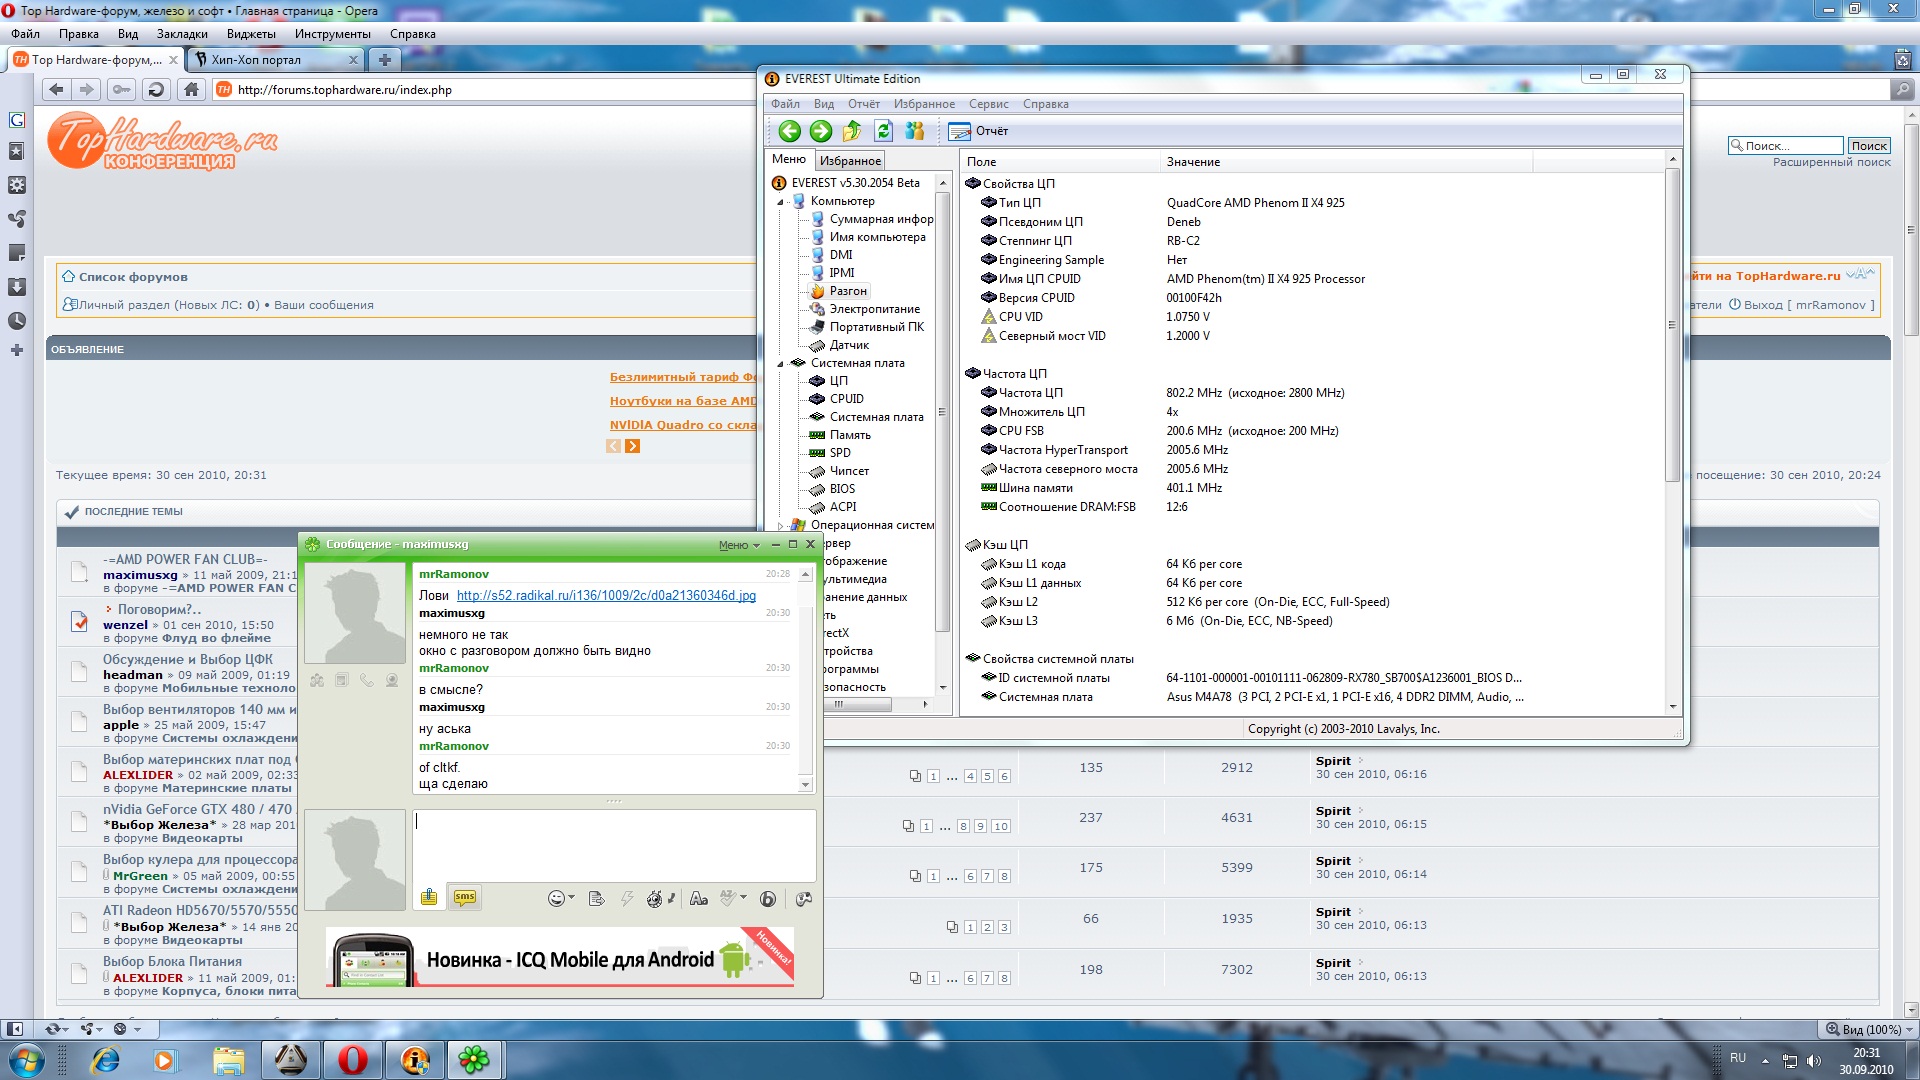The height and width of the screenshot is (1080, 1920).
Task: Expand the Операционная система tree node
Action: [781, 526]
